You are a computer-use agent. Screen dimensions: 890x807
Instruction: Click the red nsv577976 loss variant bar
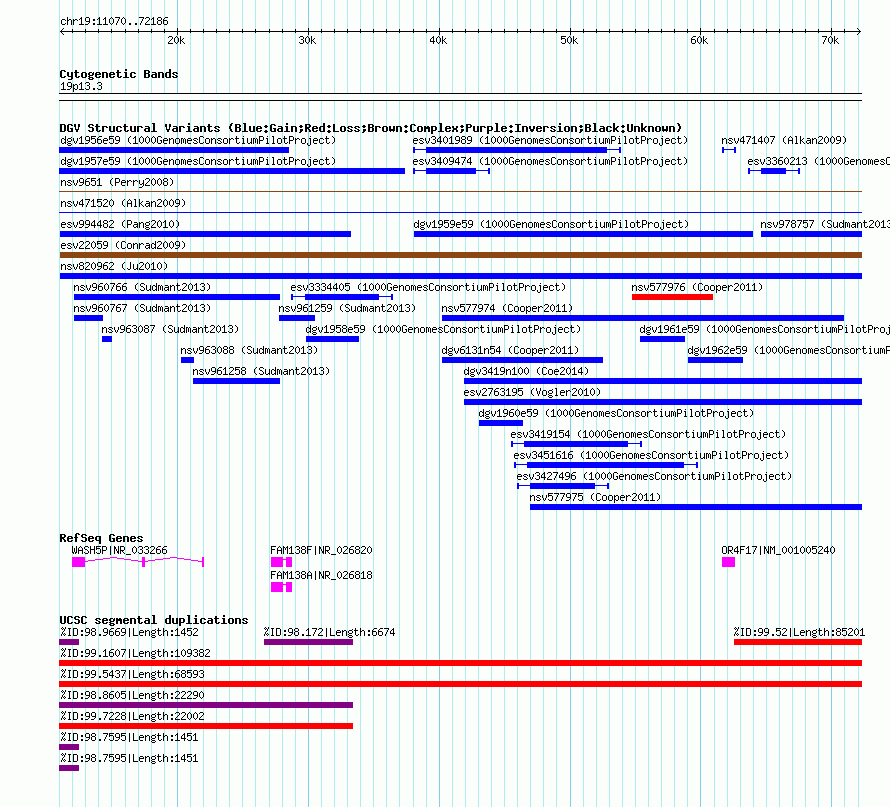pyautogui.click(x=672, y=297)
